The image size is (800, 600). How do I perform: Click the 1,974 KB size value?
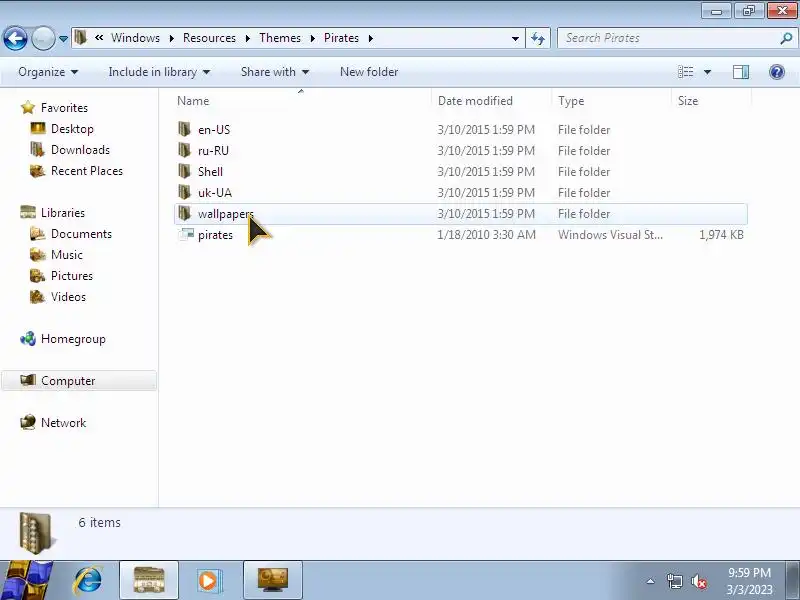[721, 235]
